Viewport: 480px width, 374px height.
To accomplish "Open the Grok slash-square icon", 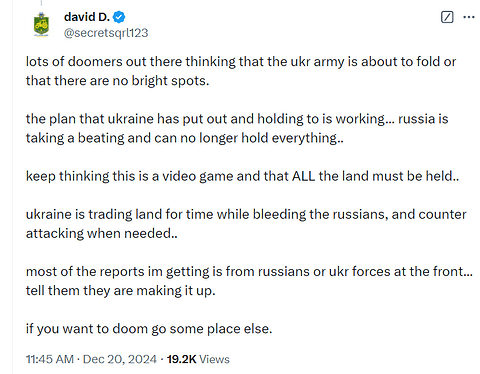I will [447, 17].
